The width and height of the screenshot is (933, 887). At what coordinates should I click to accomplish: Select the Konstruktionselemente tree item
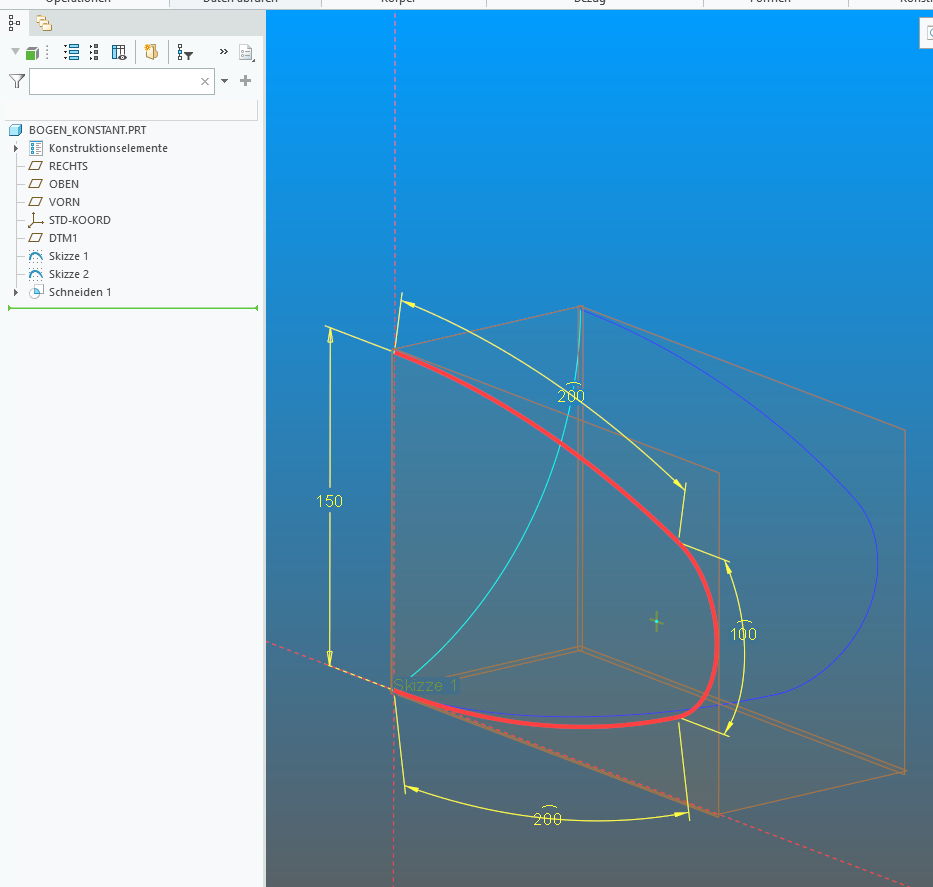[x=108, y=148]
